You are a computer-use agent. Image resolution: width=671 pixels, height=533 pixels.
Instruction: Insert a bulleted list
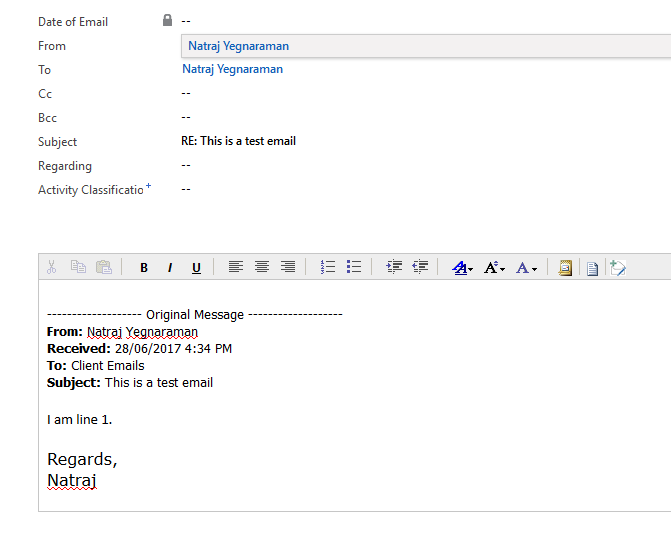(354, 267)
